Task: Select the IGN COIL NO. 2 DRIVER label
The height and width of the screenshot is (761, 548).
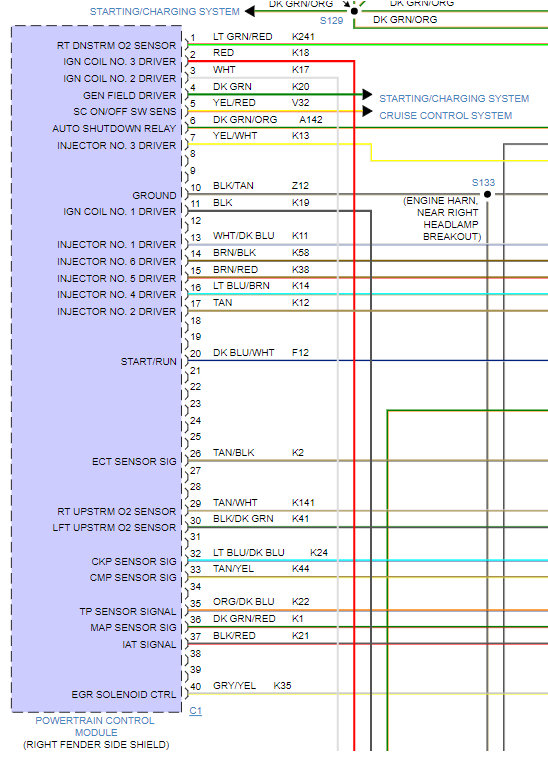Action: [x=119, y=79]
